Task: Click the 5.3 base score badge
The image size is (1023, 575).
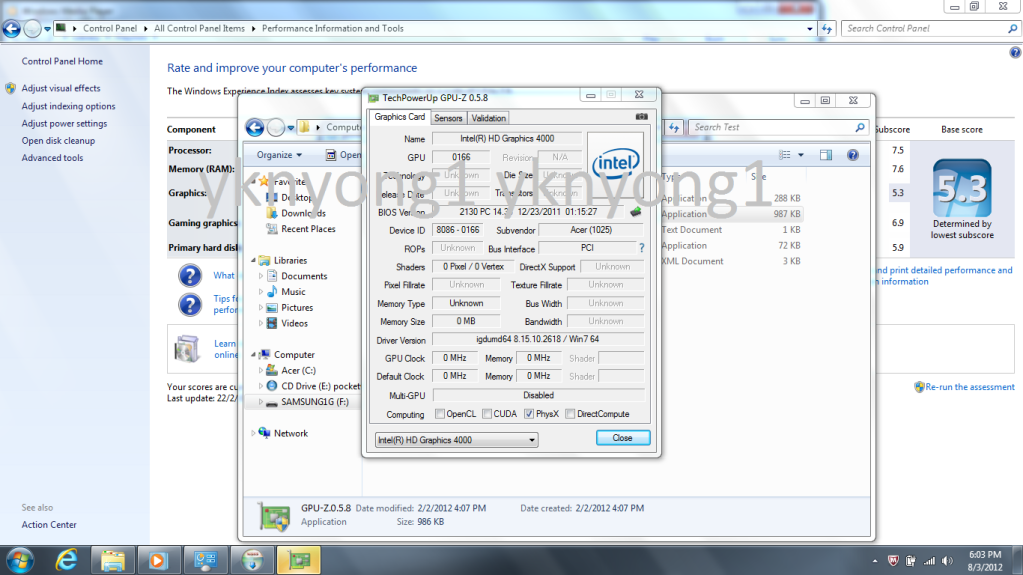Action: [x=962, y=188]
